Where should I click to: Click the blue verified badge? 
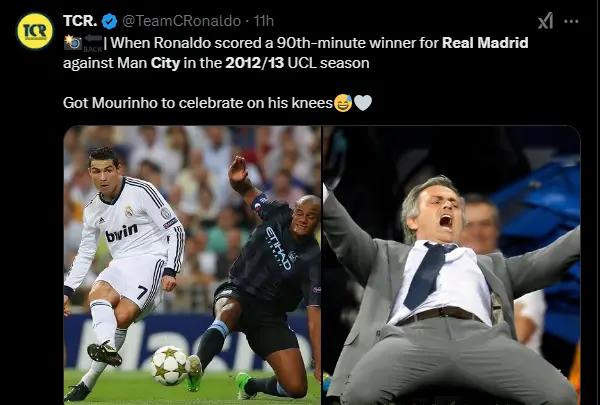pyautogui.click(x=110, y=21)
